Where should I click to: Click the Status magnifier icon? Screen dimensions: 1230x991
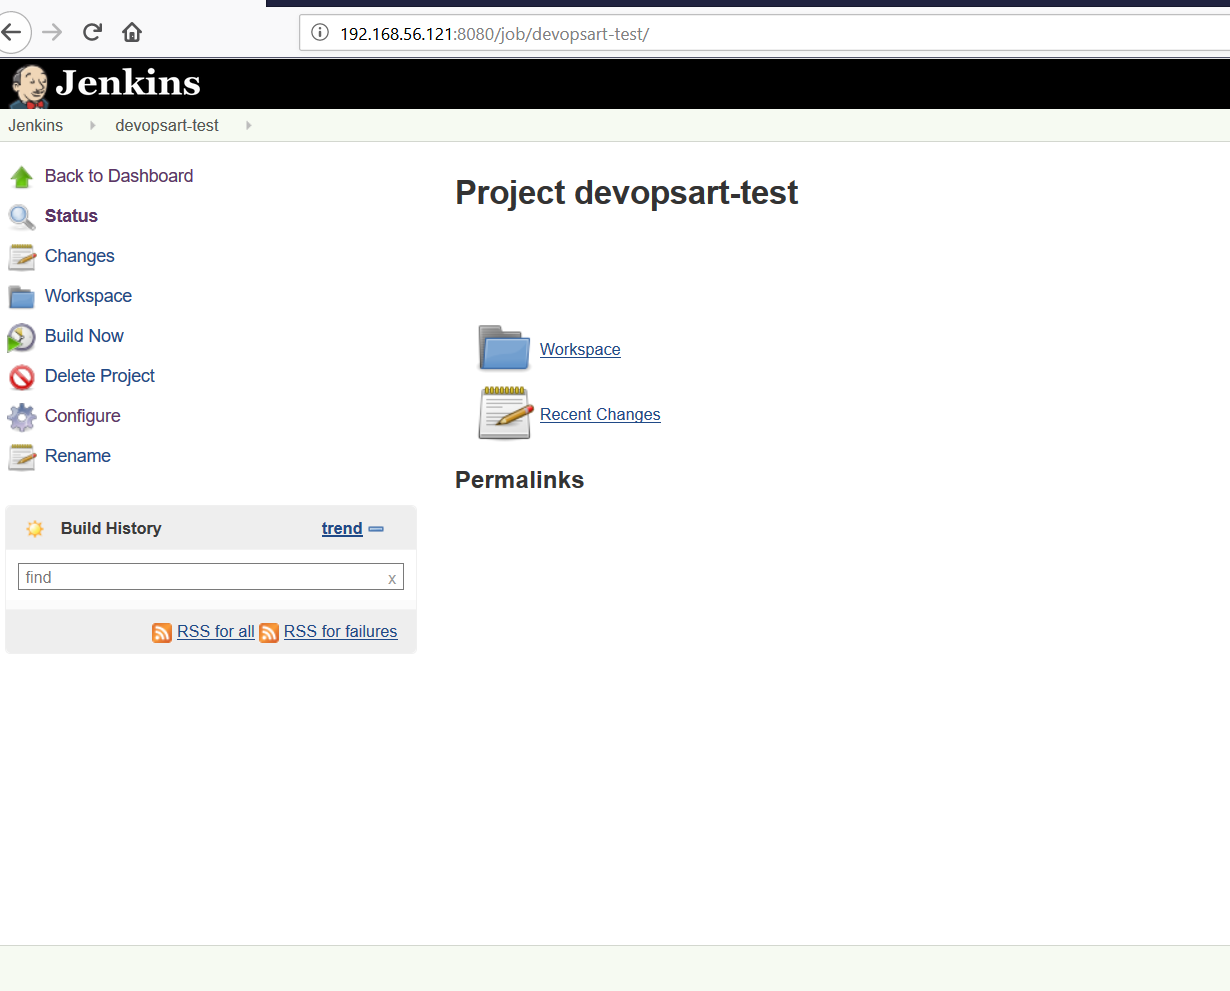[21, 216]
